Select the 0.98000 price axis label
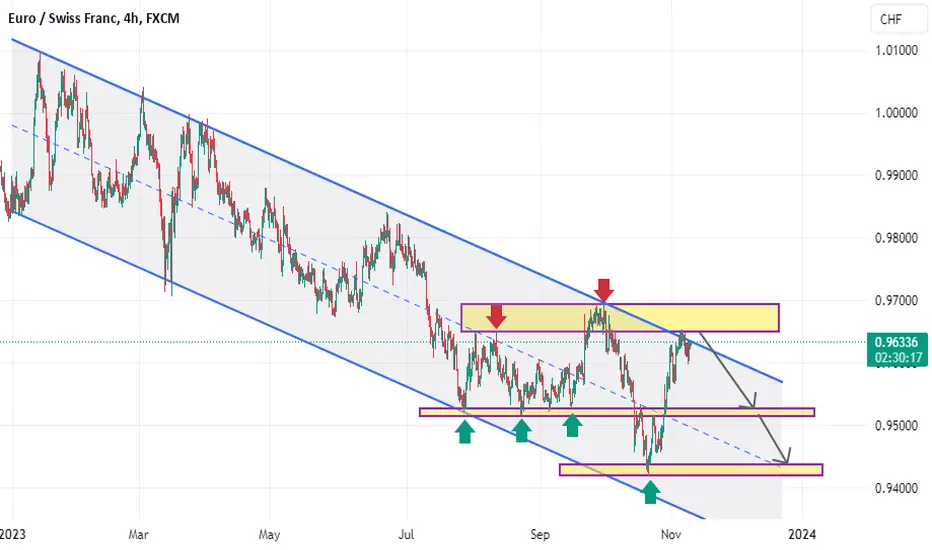The image size is (932, 550). (896, 238)
